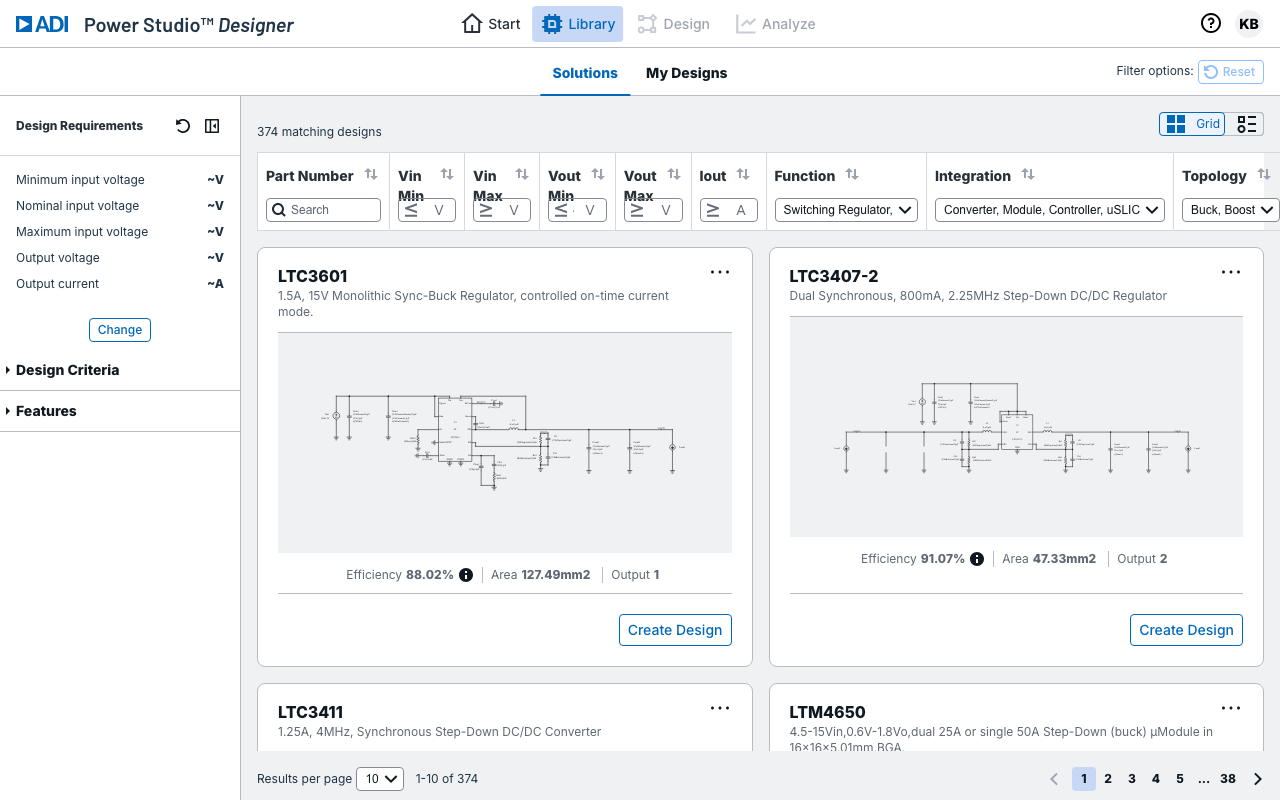The width and height of the screenshot is (1280, 800).
Task: Open LTC3601 schematic thumbnail
Action: click(505, 443)
